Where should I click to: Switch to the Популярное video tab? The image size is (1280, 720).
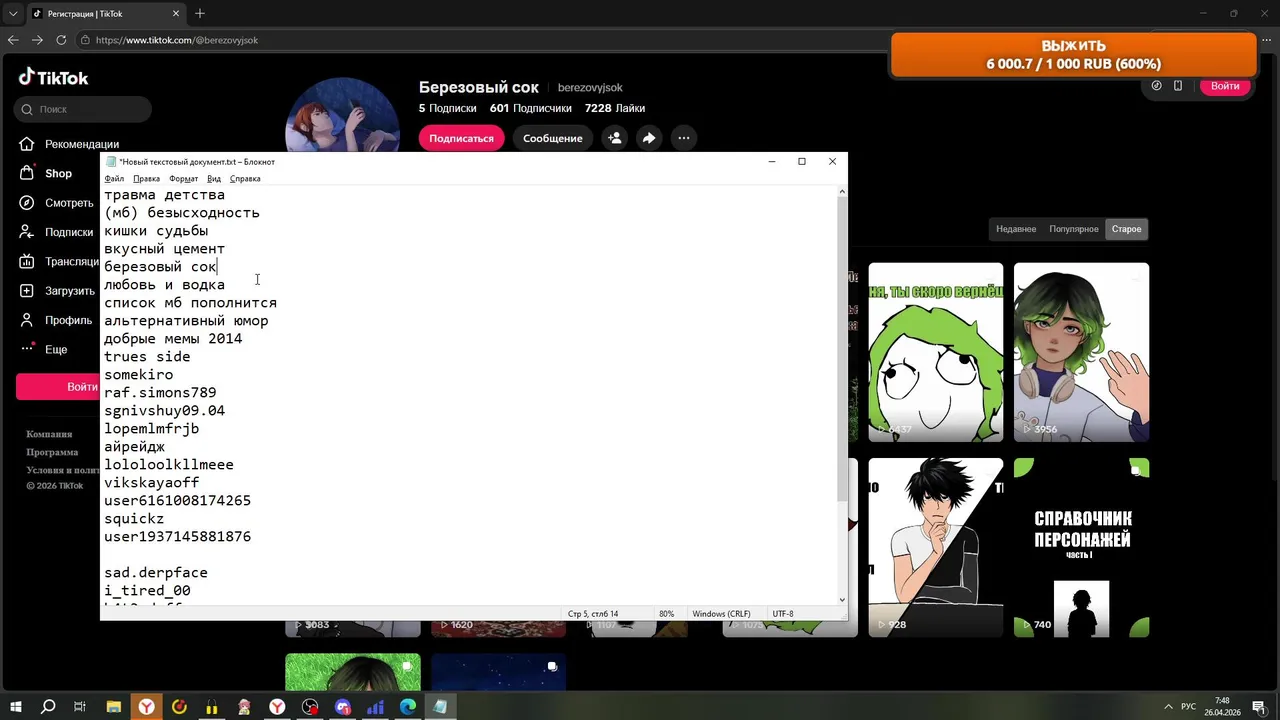coord(1074,229)
